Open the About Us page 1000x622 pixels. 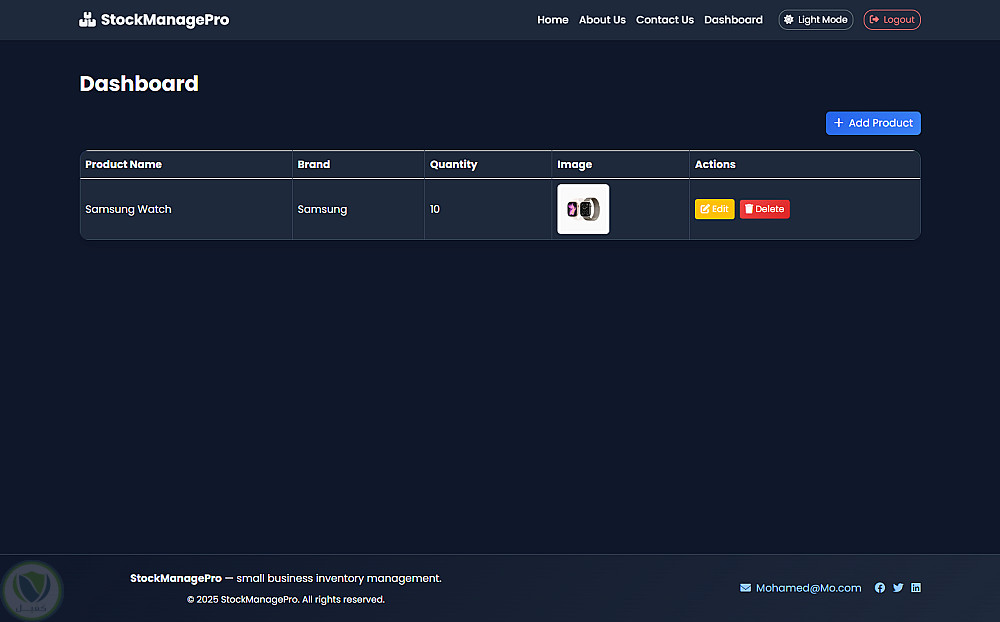602,20
